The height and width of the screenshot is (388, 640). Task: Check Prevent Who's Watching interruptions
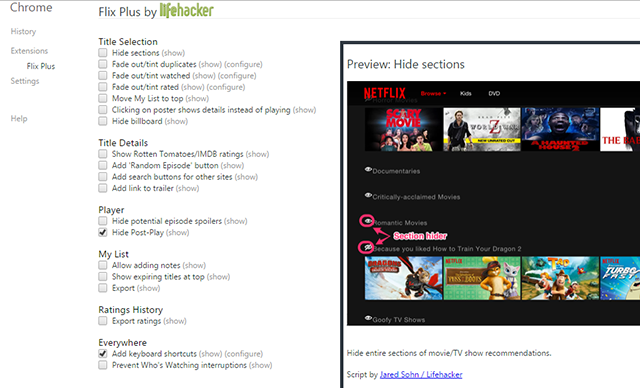[103, 365]
